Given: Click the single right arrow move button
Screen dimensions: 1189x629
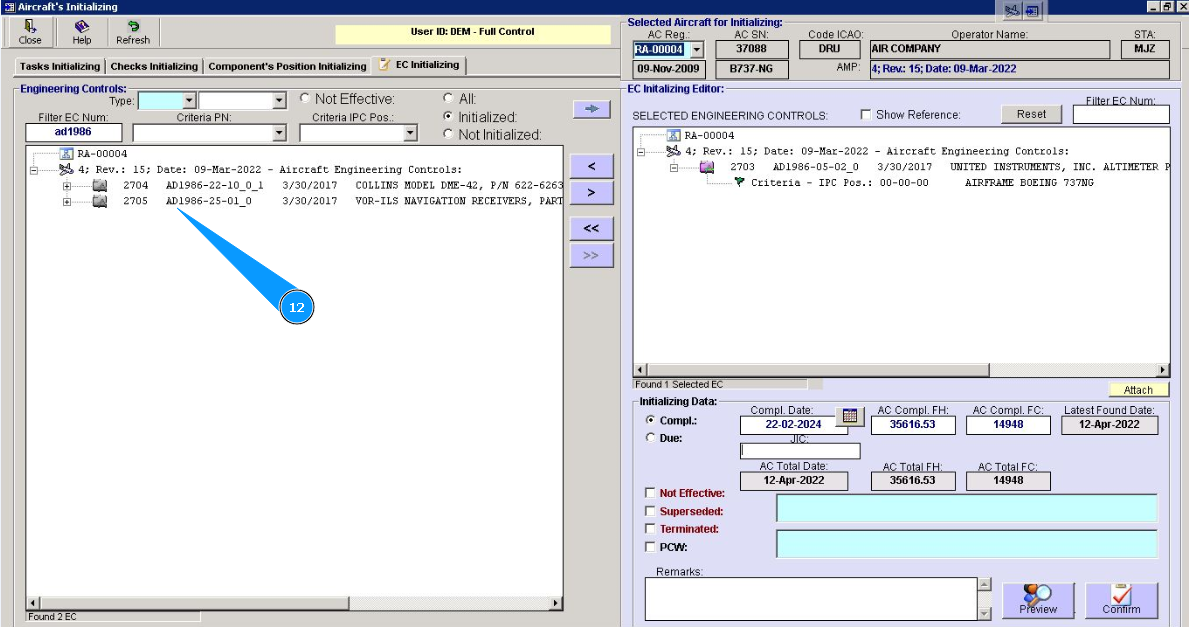Looking at the screenshot, I should (x=591, y=191).
